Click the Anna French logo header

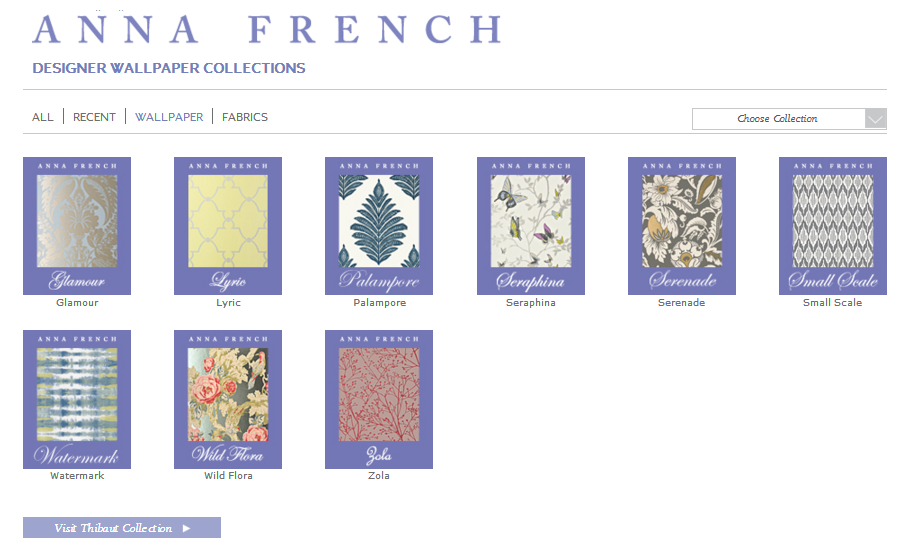pos(267,29)
